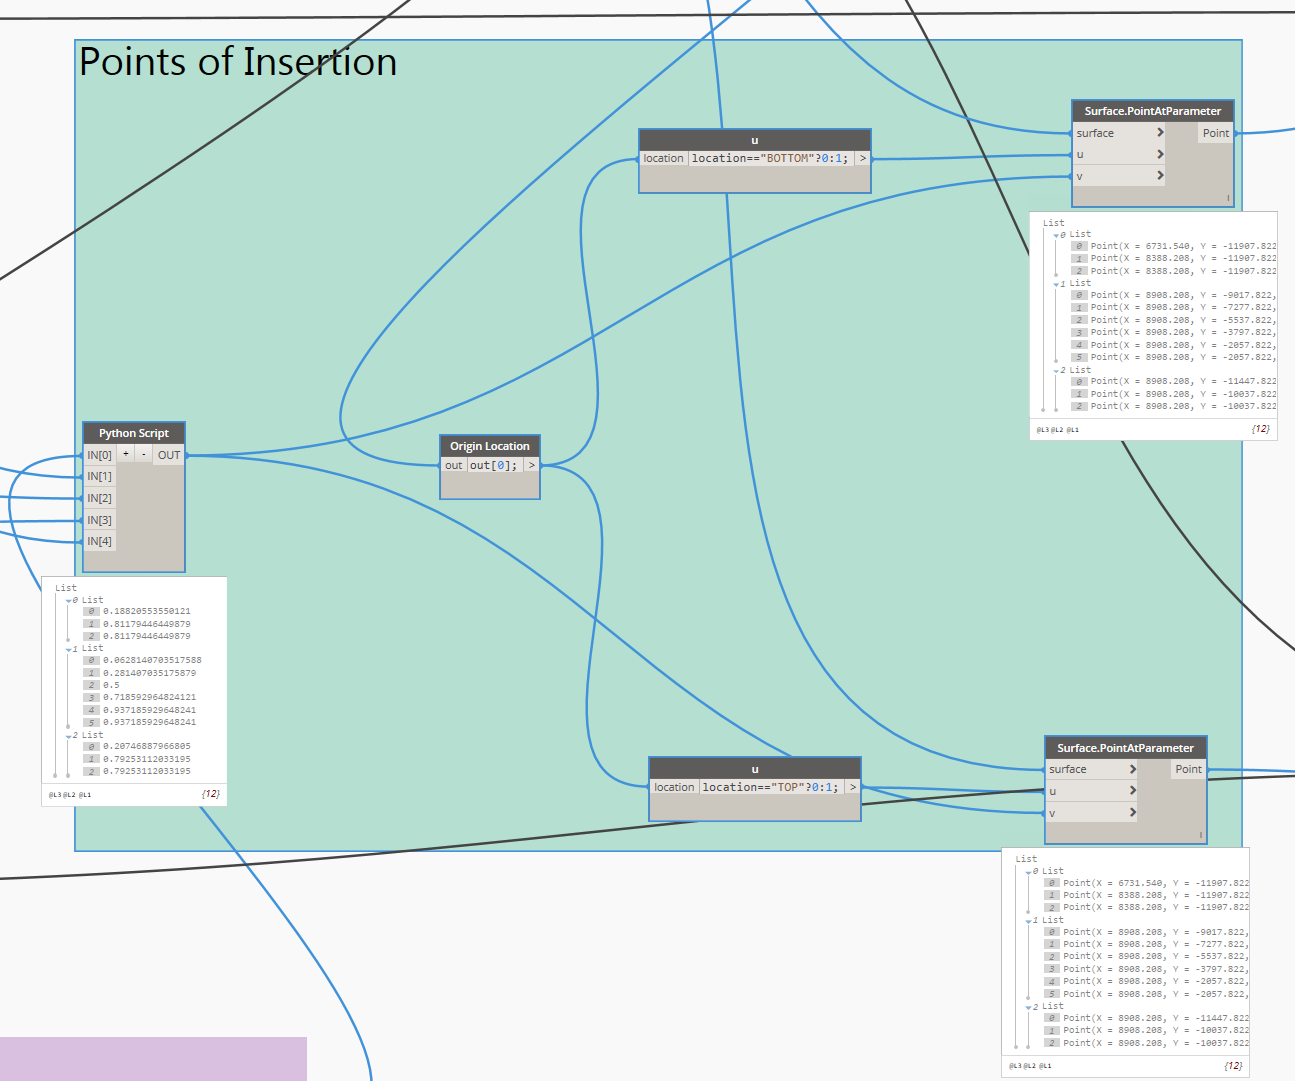
Task: Click the lacing indicator on the upper Surface.PointAtParameter node
Action: coord(1228,198)
